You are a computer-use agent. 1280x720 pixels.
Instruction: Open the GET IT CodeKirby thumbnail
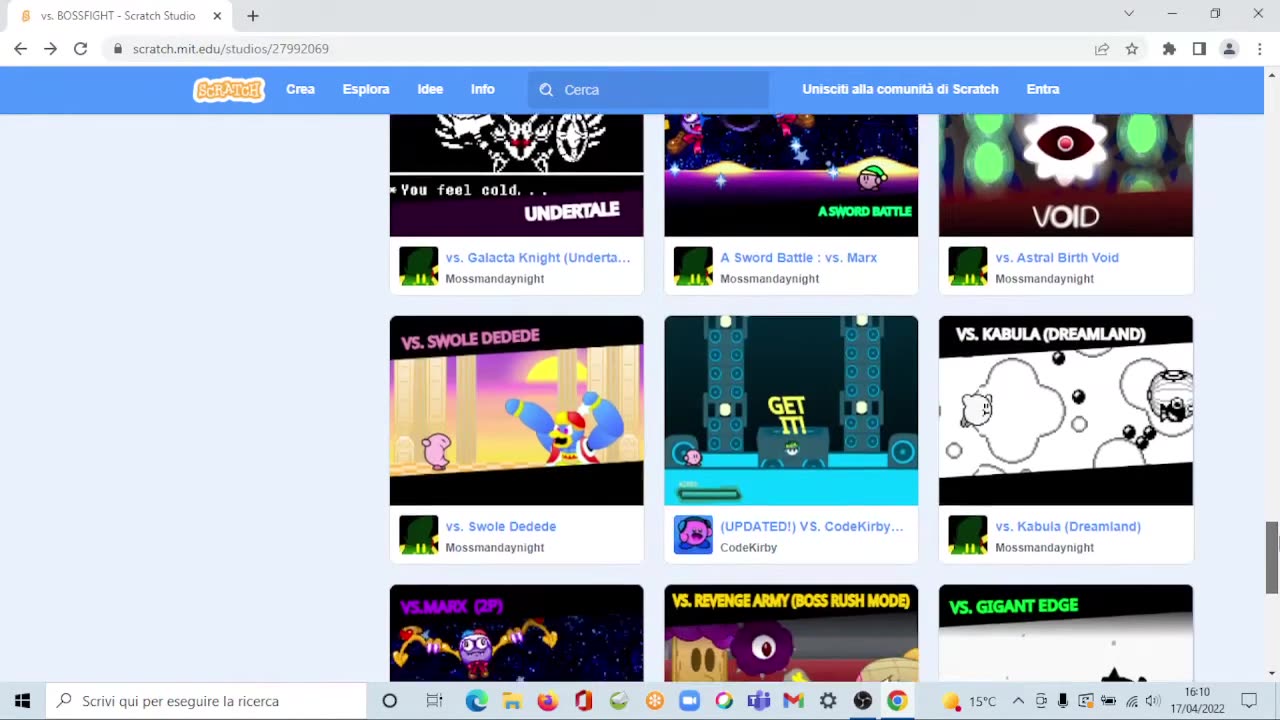pos(791,411)
